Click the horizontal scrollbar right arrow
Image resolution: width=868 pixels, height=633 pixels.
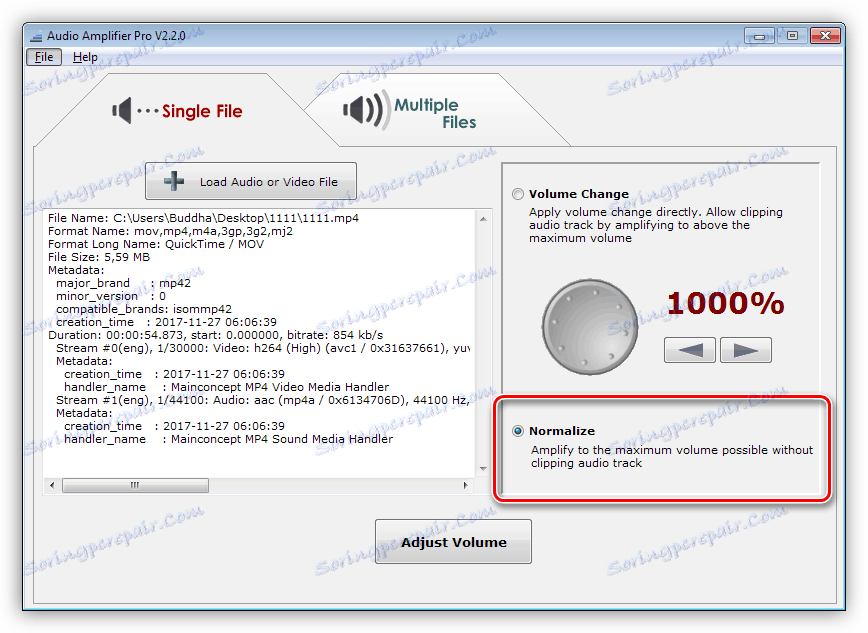point(466,485)
